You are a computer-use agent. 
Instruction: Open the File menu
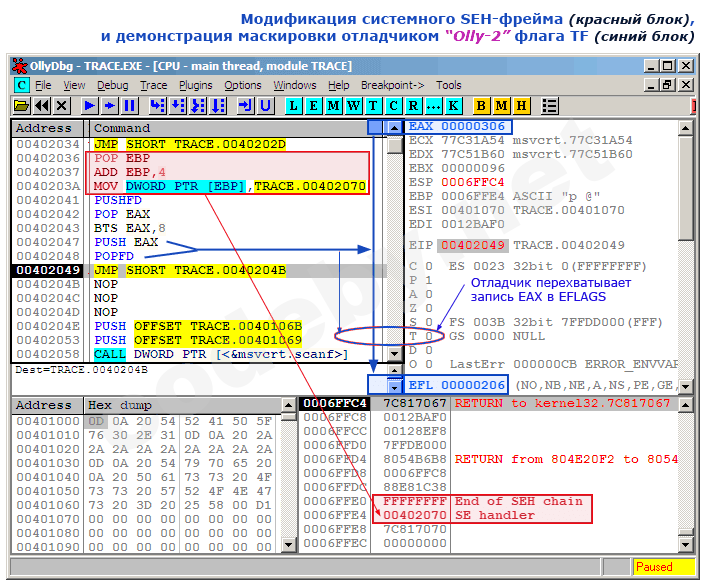coord(43,85)
